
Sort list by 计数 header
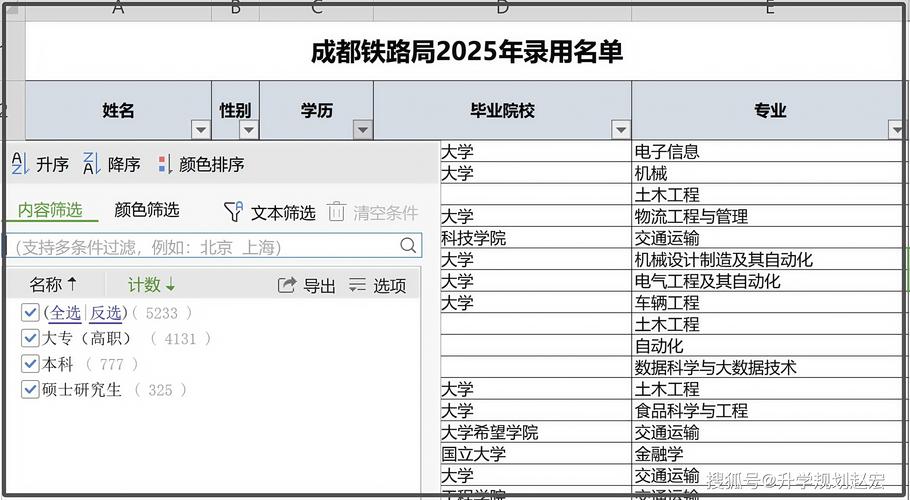pos(151,284)
